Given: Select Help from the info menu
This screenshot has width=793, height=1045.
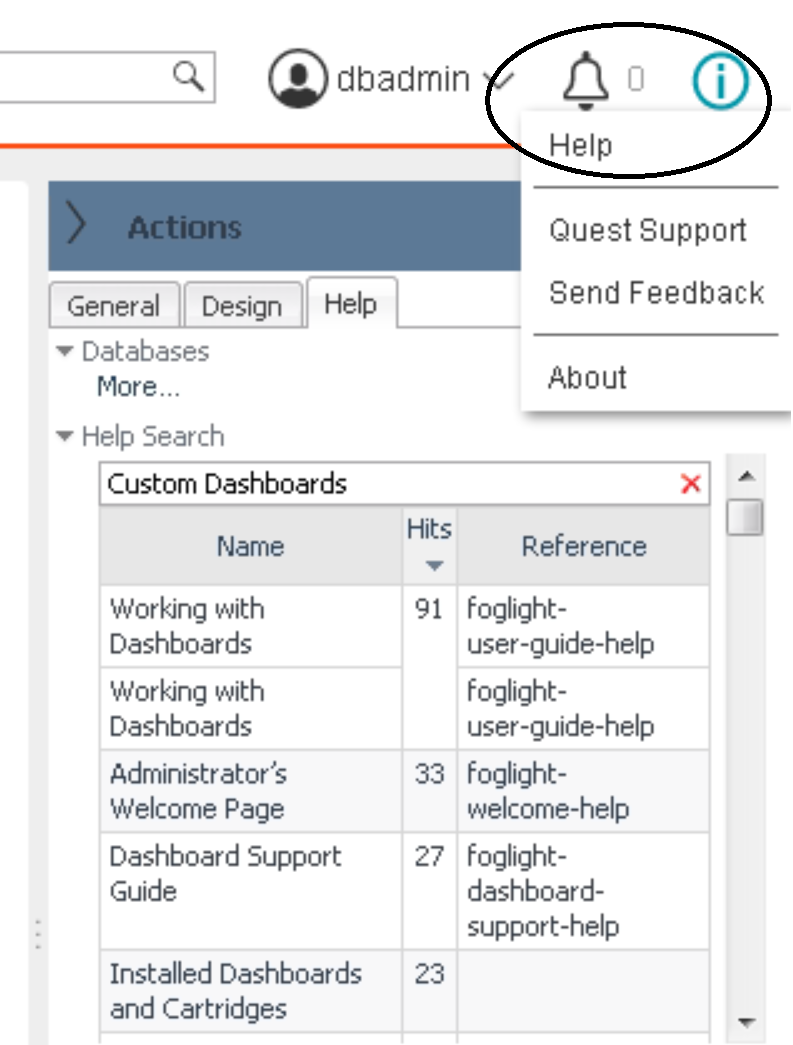Looking at the screenshot, I should click(x=581, y=146).
